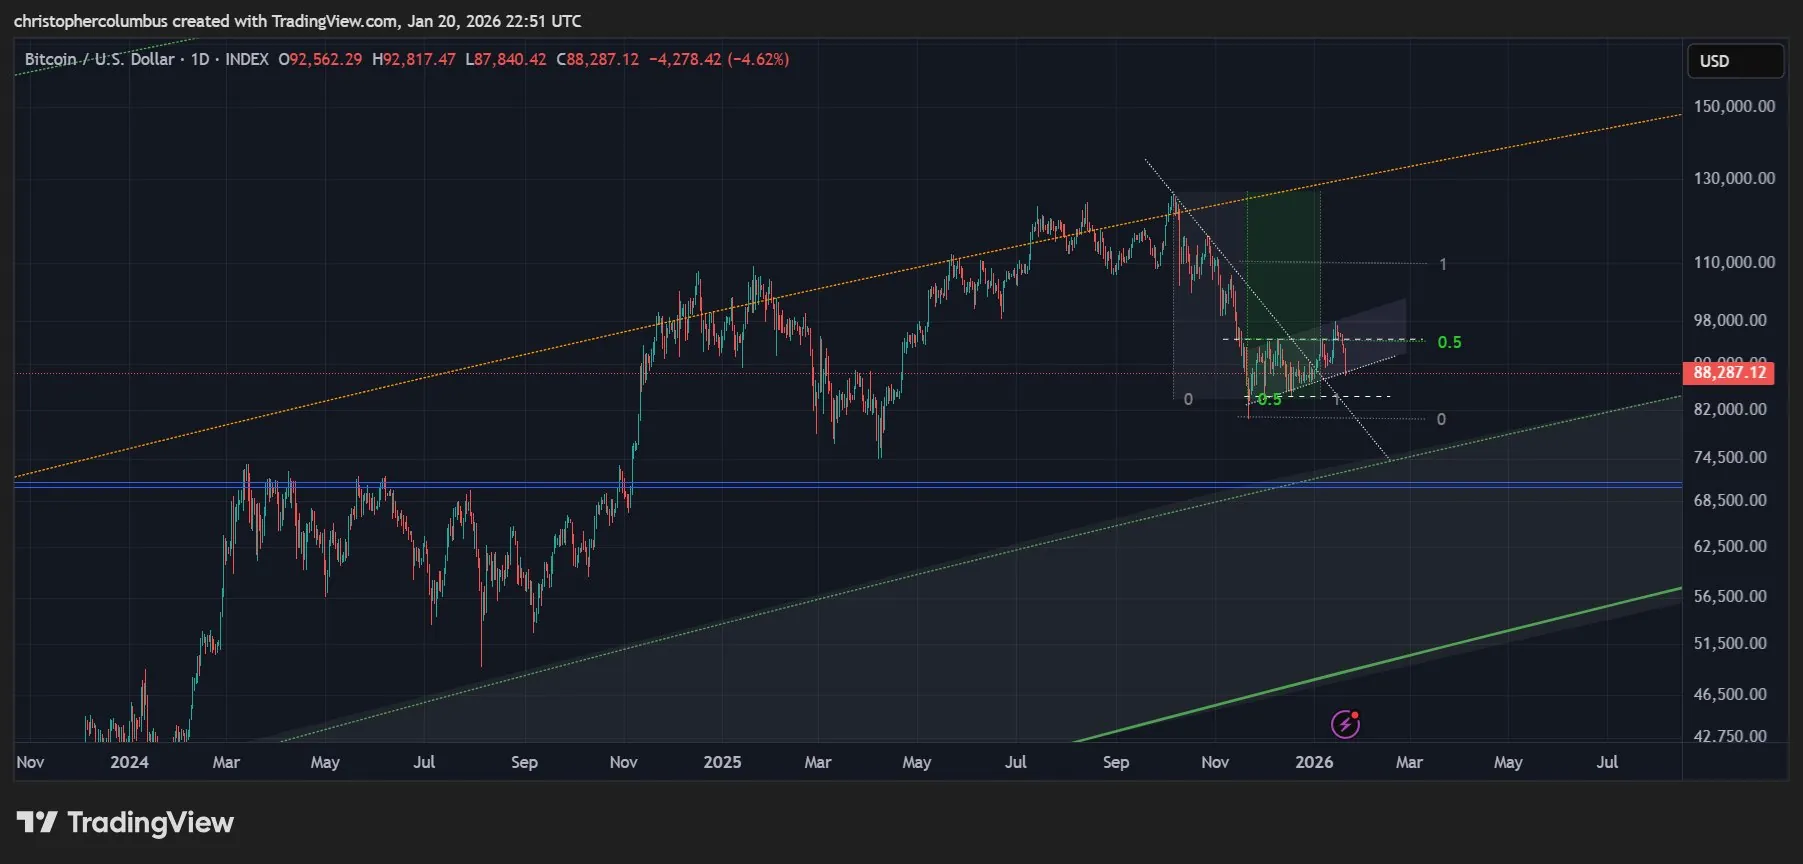This screenshot has width=1803, height=864.
Task: Click the red percentage change (−4.62%) value
Action: [x=758, y=59]
